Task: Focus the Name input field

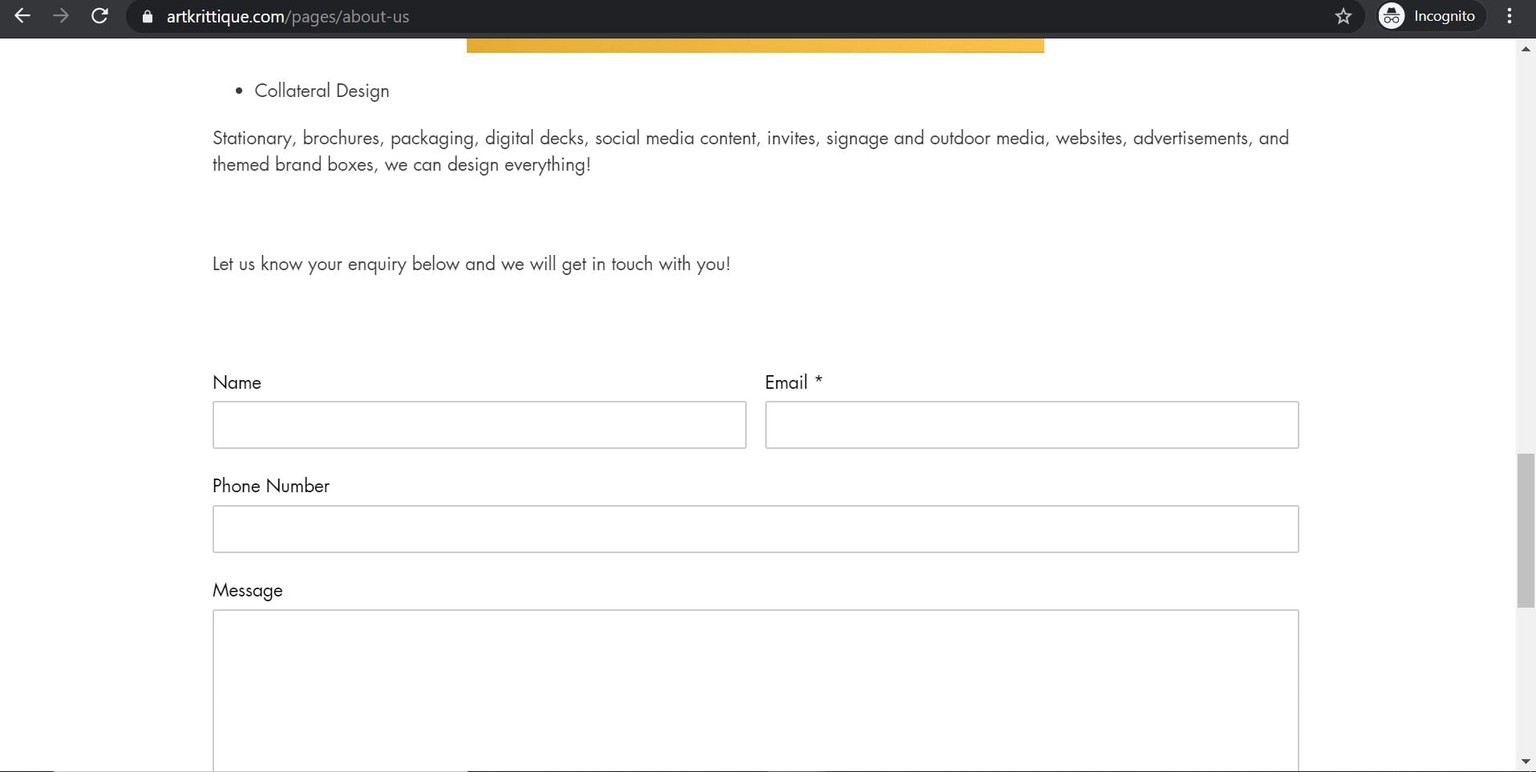Action: 479,425
